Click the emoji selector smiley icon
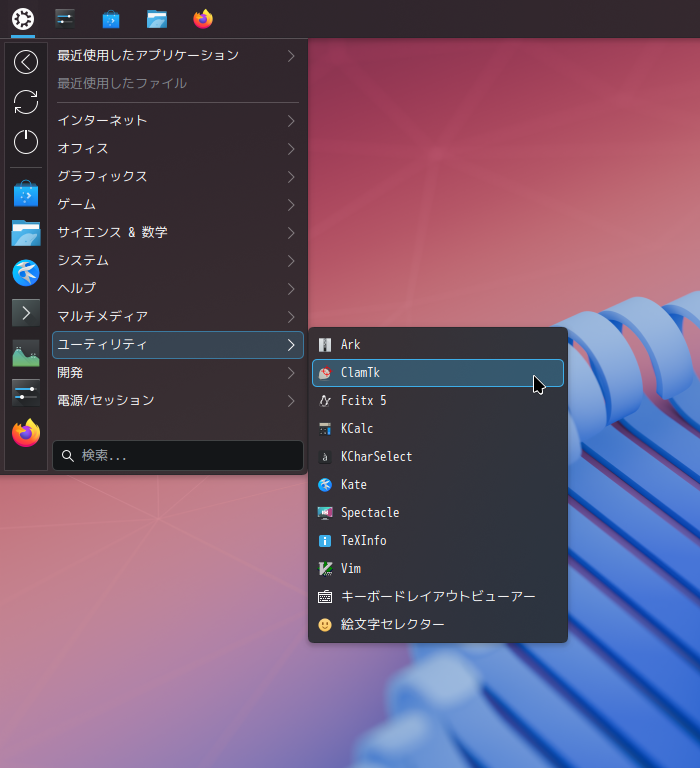The width and height of the screenshot is (700, 768). point(325,624)
